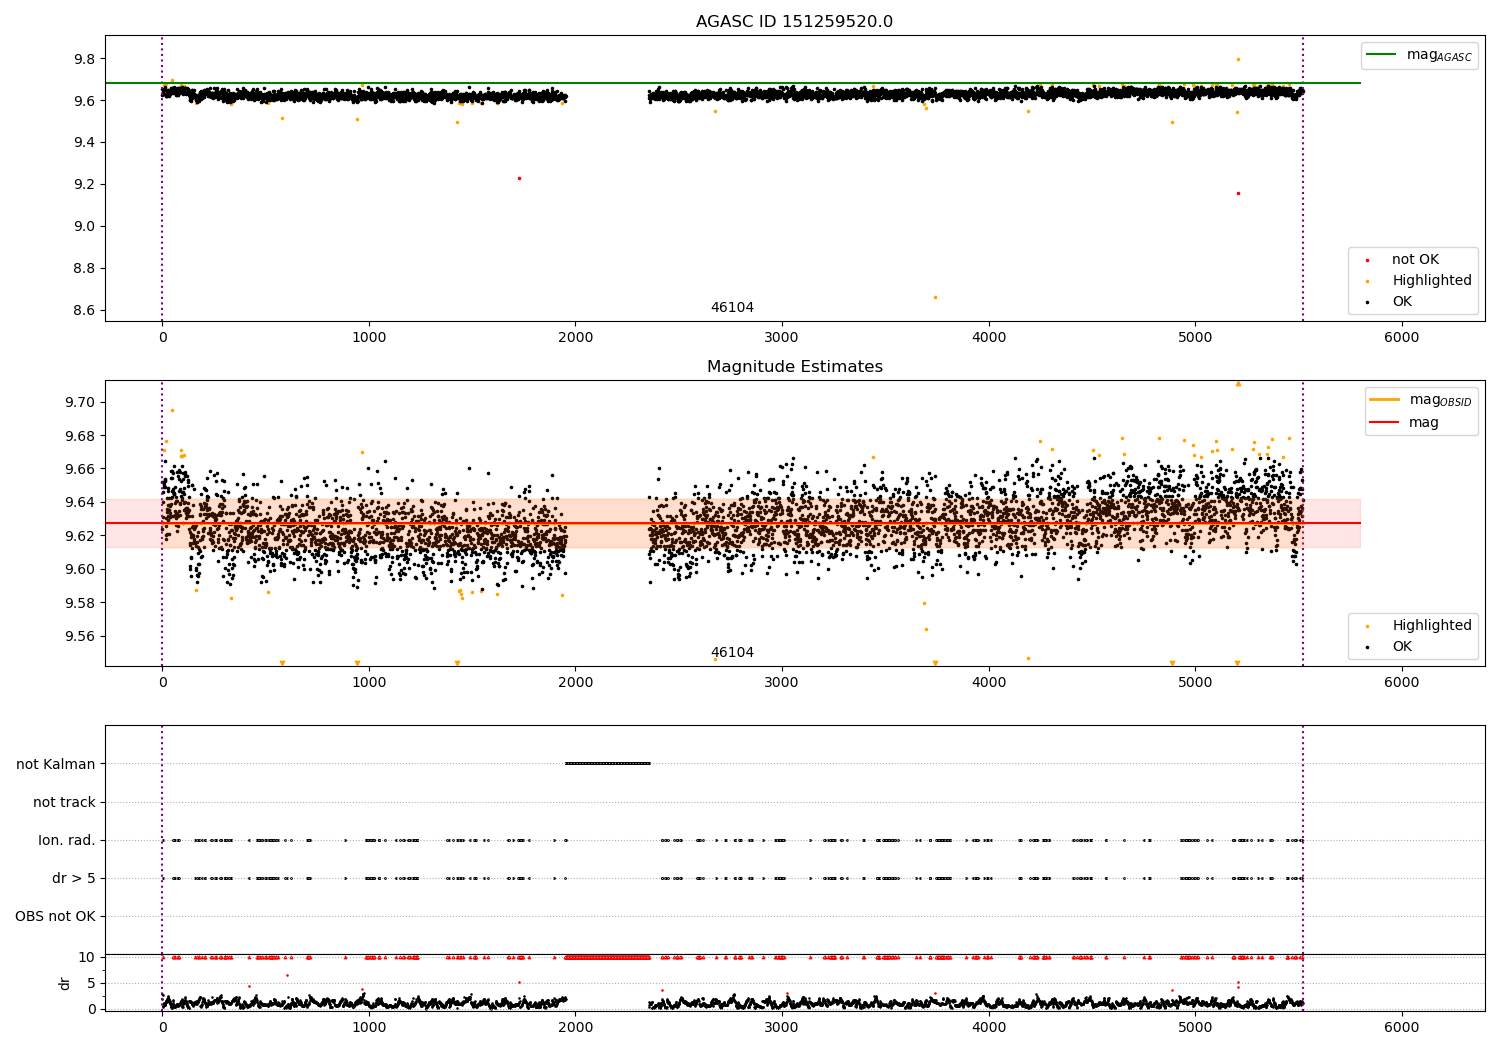This screenshot has width=1500, height=1050.
Task: Click the red not-OK point near x 1730 in the top plot
Action: point(519,178)
